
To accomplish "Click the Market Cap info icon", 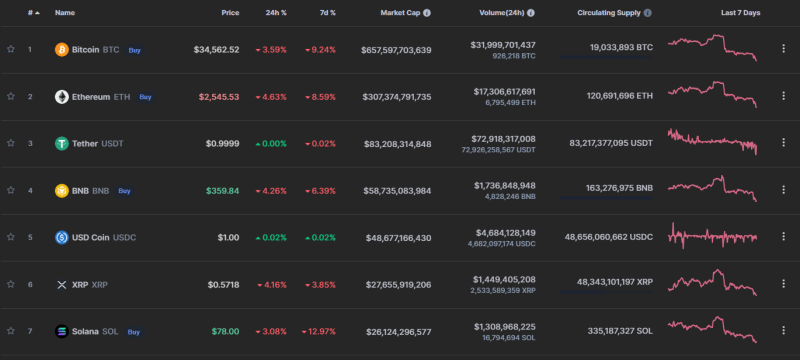I will [x=427, y=13].
